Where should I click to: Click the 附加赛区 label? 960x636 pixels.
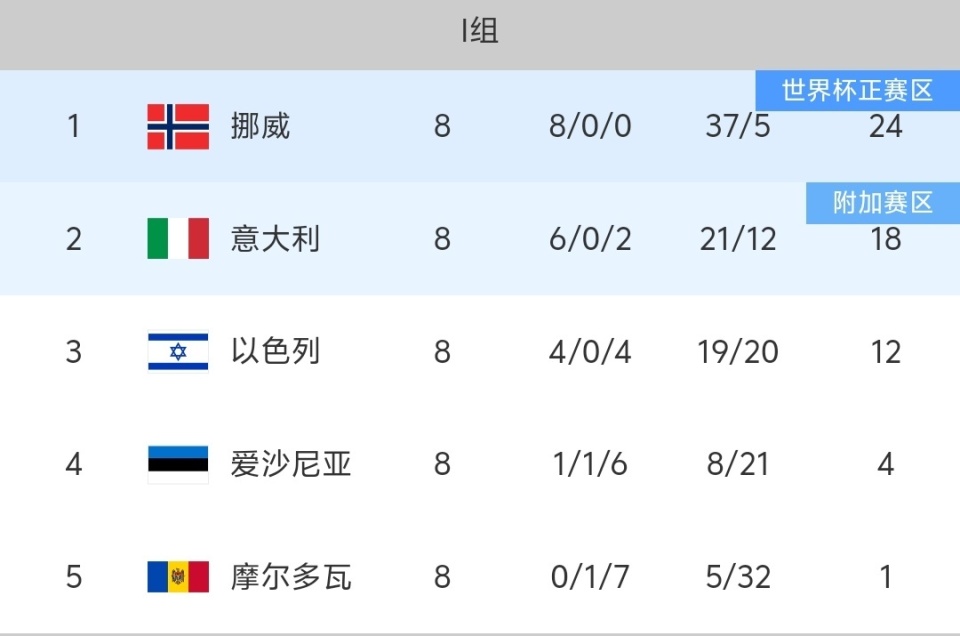[x=882, y=203]
